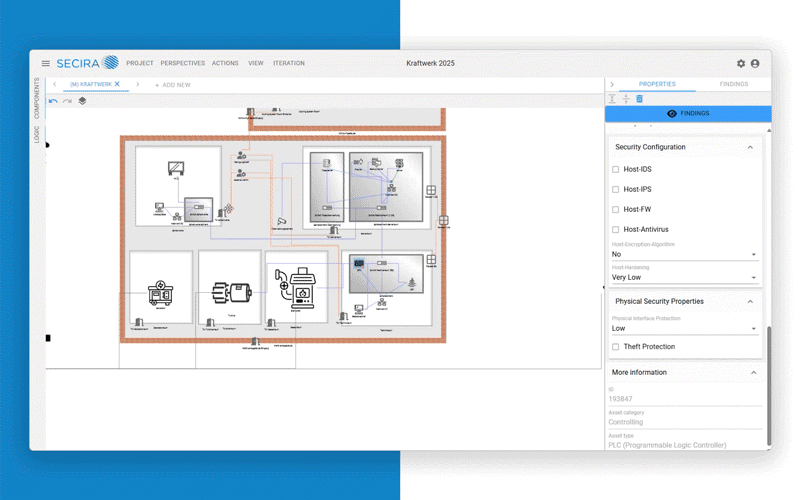Select the boiler furnace icon in the diagram

pos(296,289)
